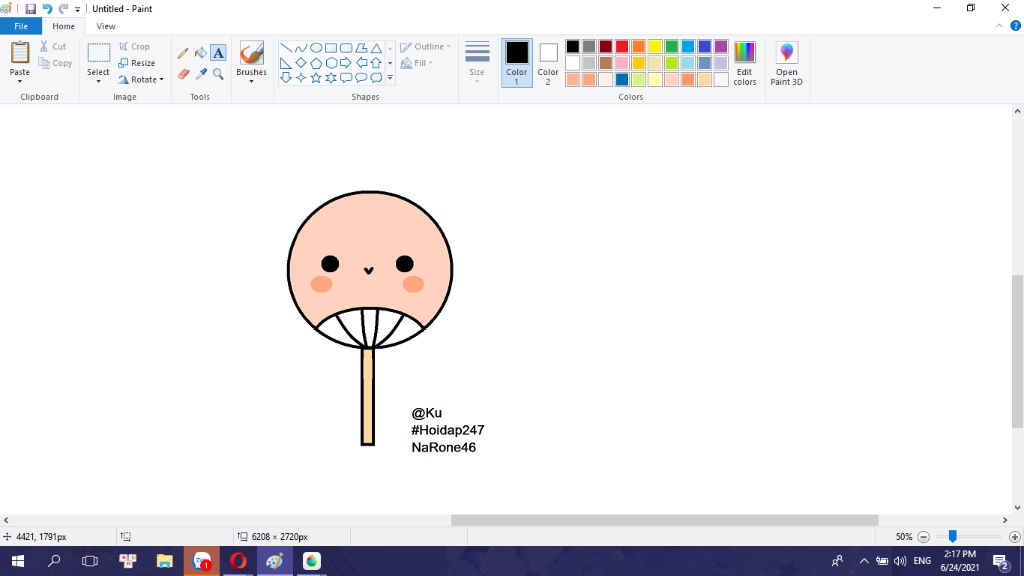
Task: Pick the yellow color swatch
Action: coord(655,46)
